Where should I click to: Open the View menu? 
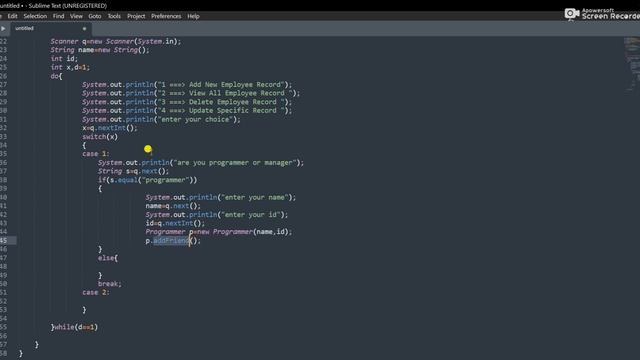pos(76,16)
